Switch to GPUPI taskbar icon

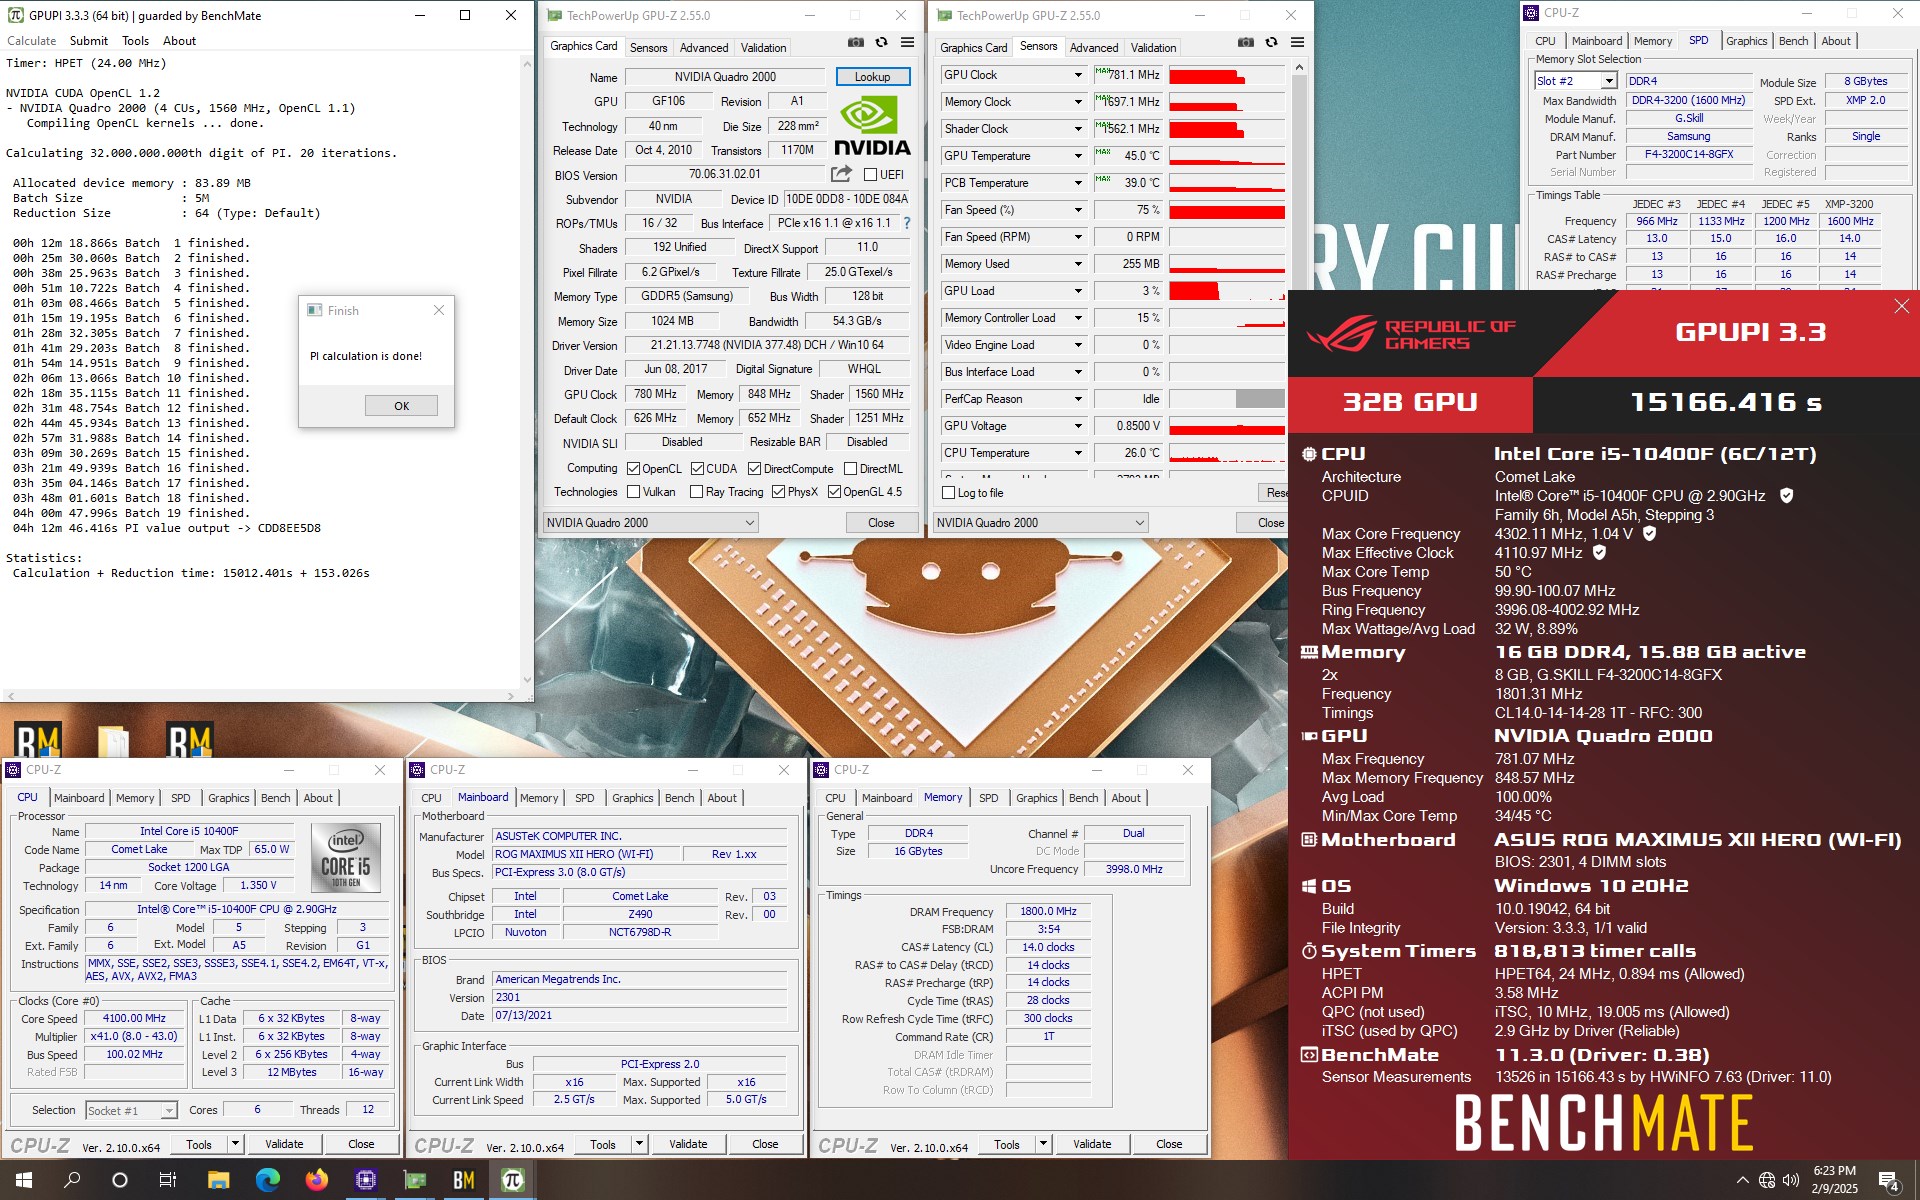click(x=513, y=1180)
